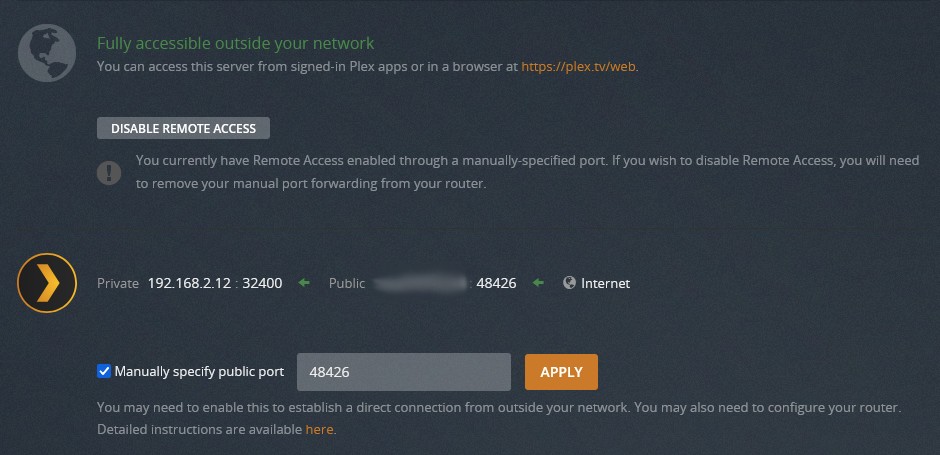This screenshot has height=455, width=940.
Task: Open the https://plex.tv/web link
Action: pyautogui.click(x=578, y=67)
